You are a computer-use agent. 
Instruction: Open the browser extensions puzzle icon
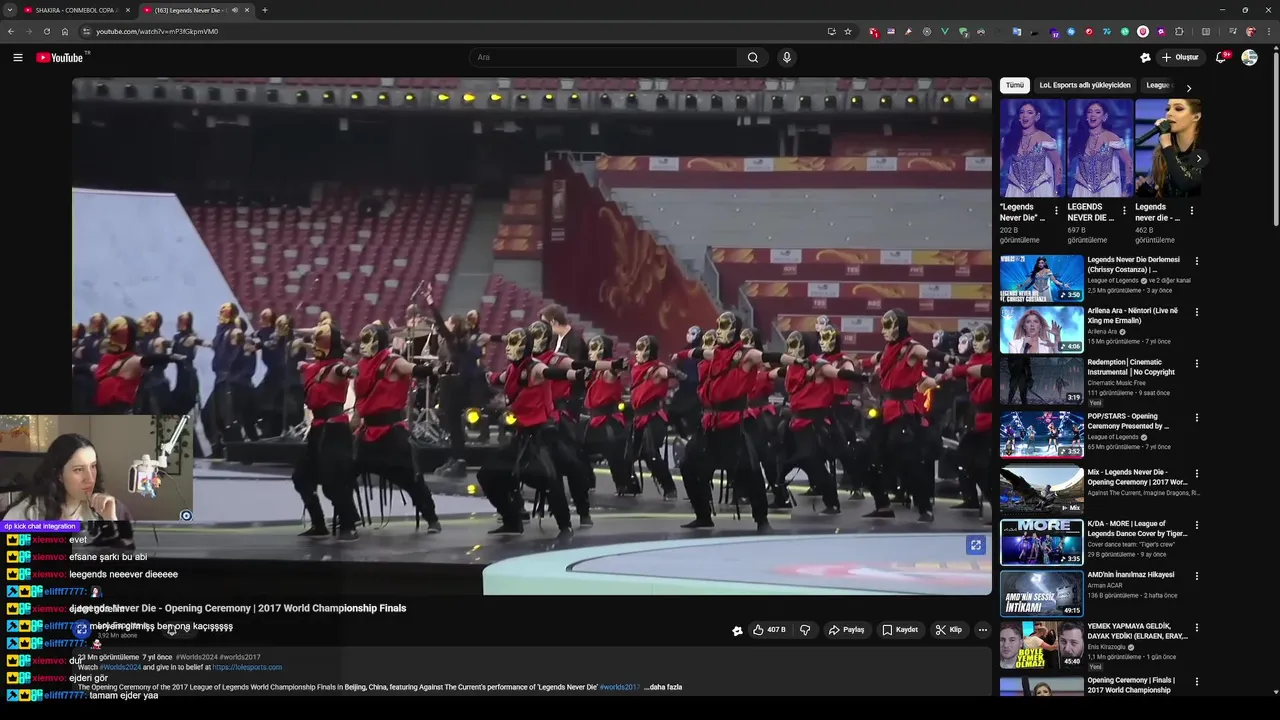pos(1178,31)
